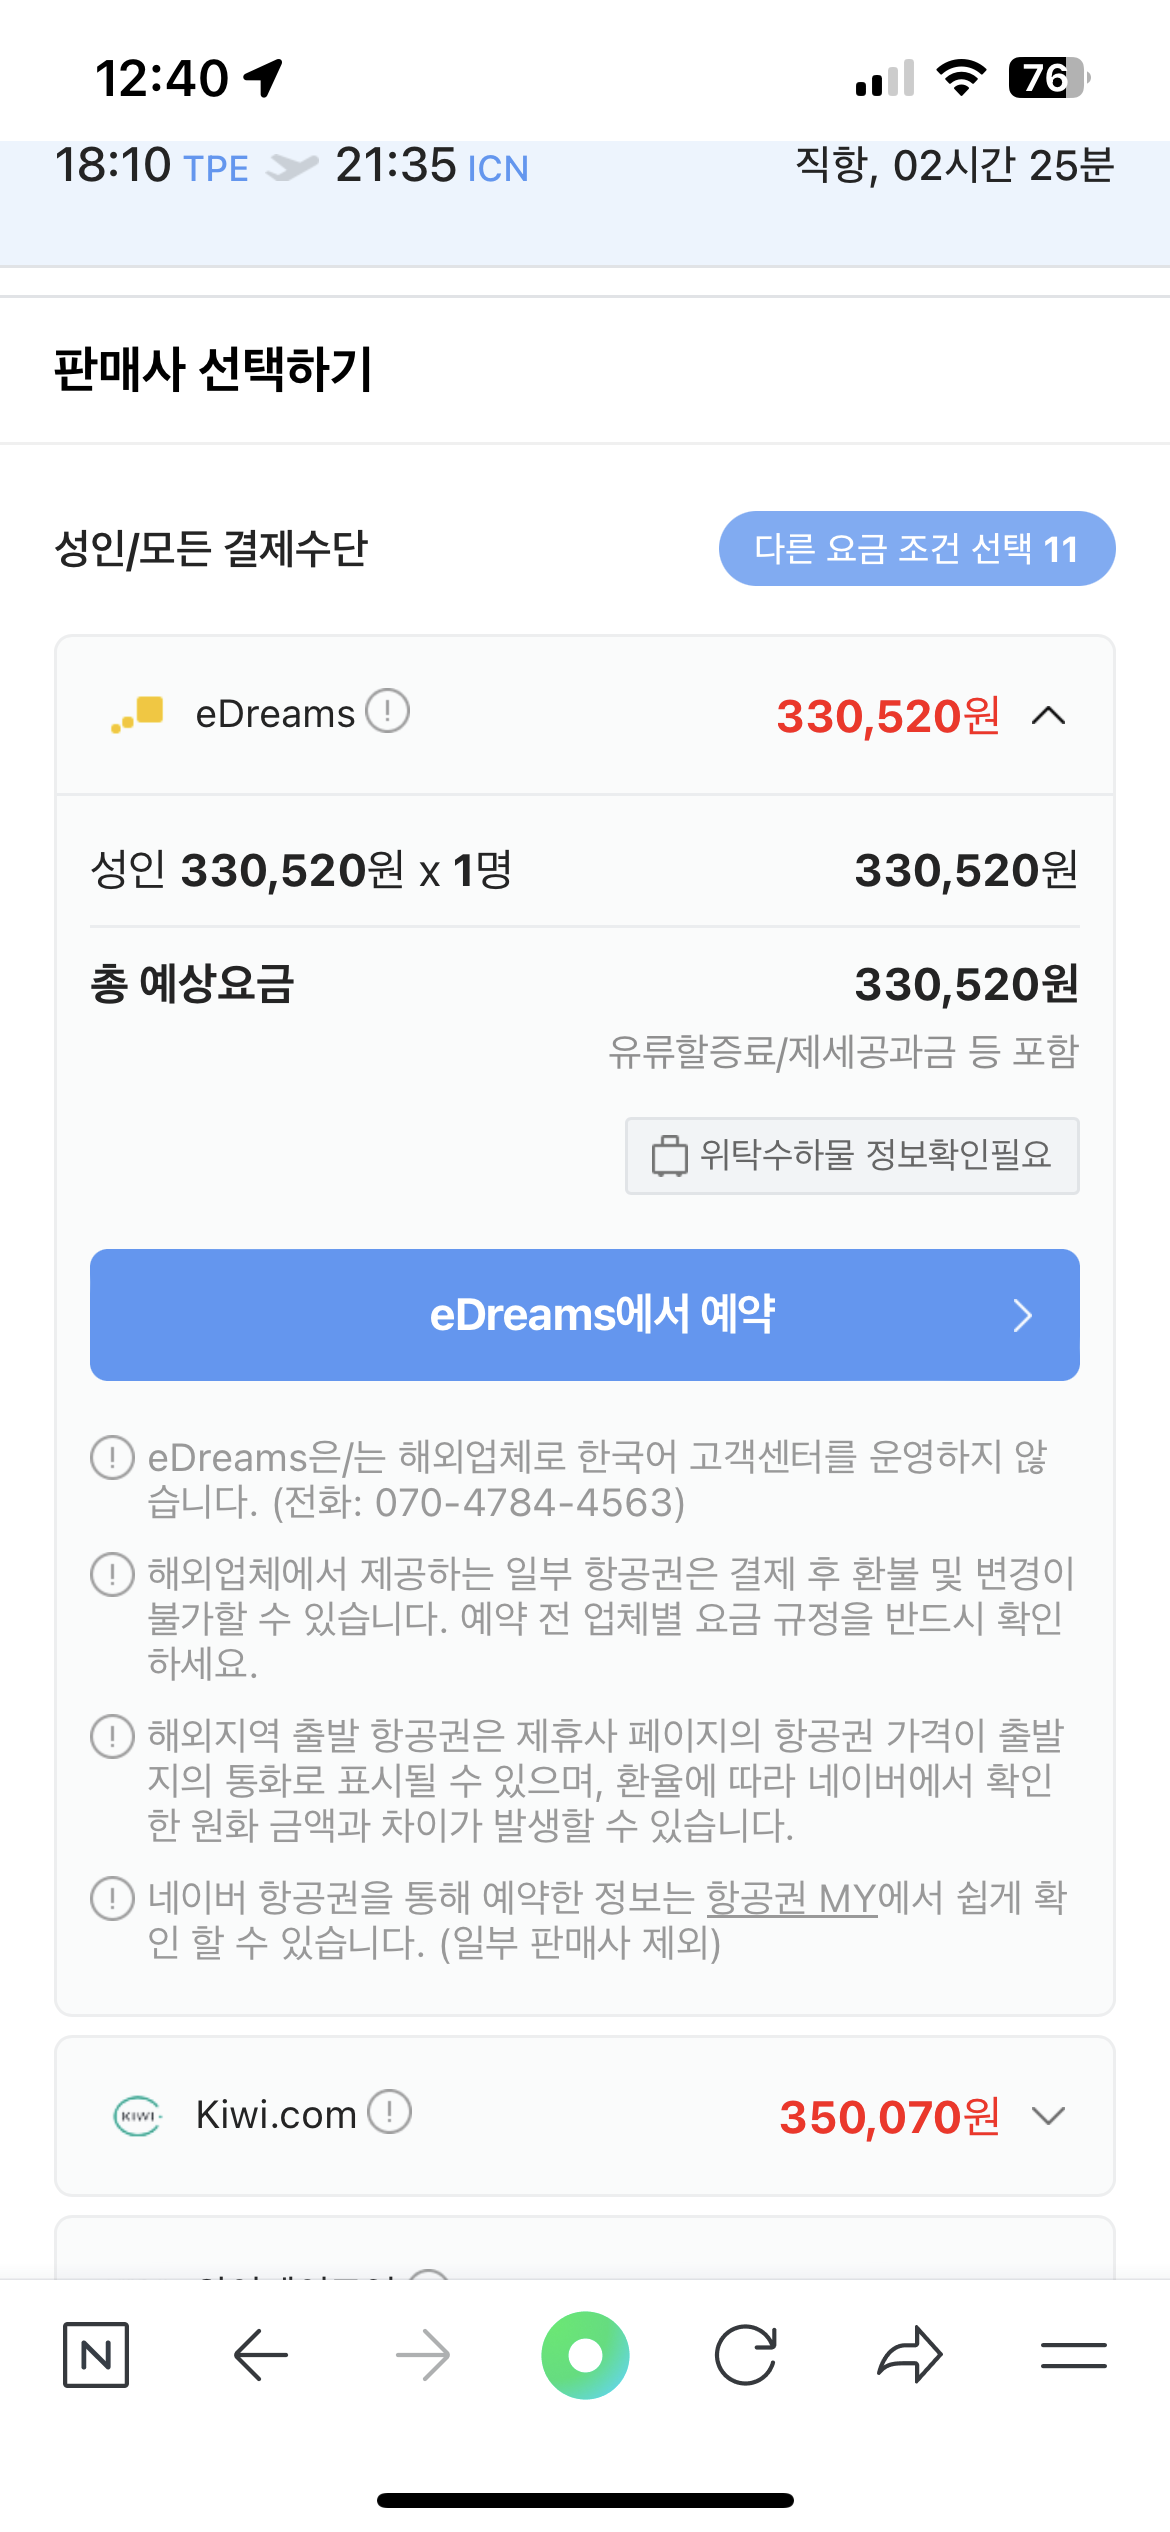Open 다른 요금 조건 선택 11 options
The width and height of the screenshot is (1170, 2532).
click(916, 549)
